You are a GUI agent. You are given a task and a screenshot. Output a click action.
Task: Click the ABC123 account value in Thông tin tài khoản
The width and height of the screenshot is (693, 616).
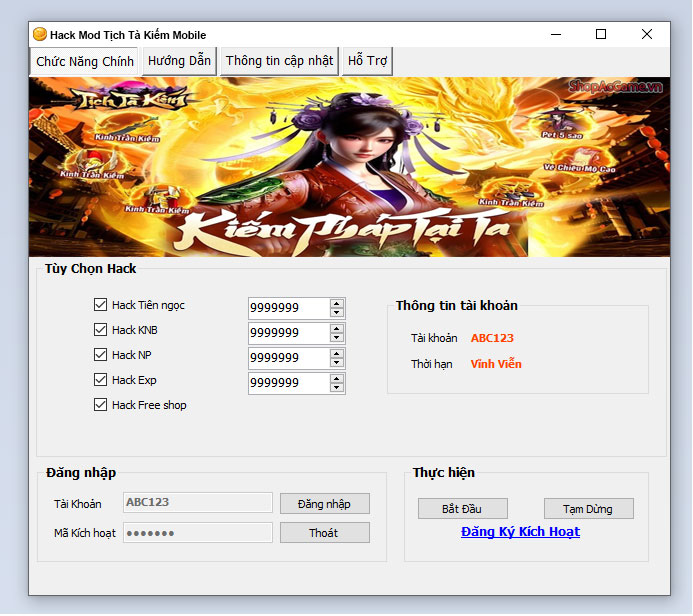[x=492, y=338]
